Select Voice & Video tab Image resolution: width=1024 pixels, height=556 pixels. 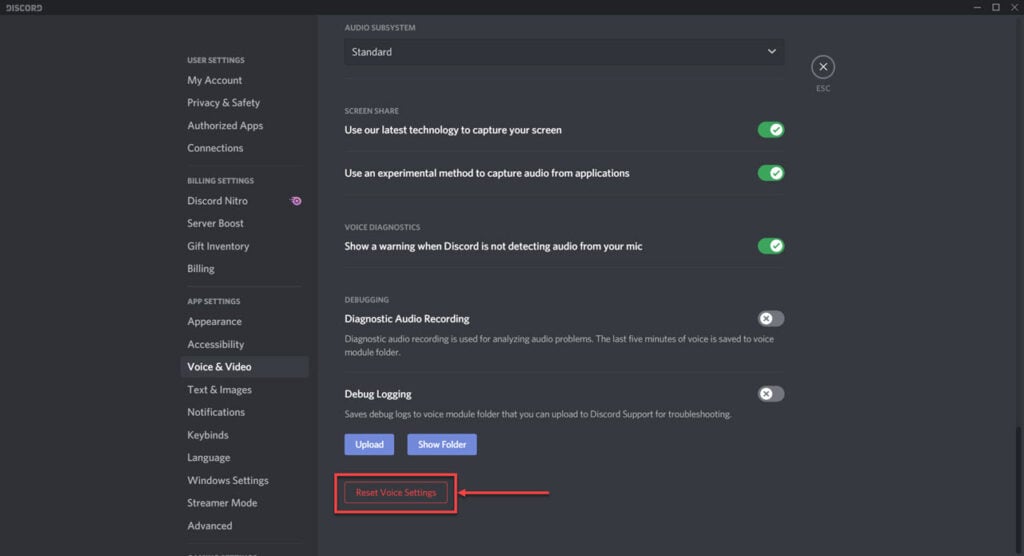244,367
